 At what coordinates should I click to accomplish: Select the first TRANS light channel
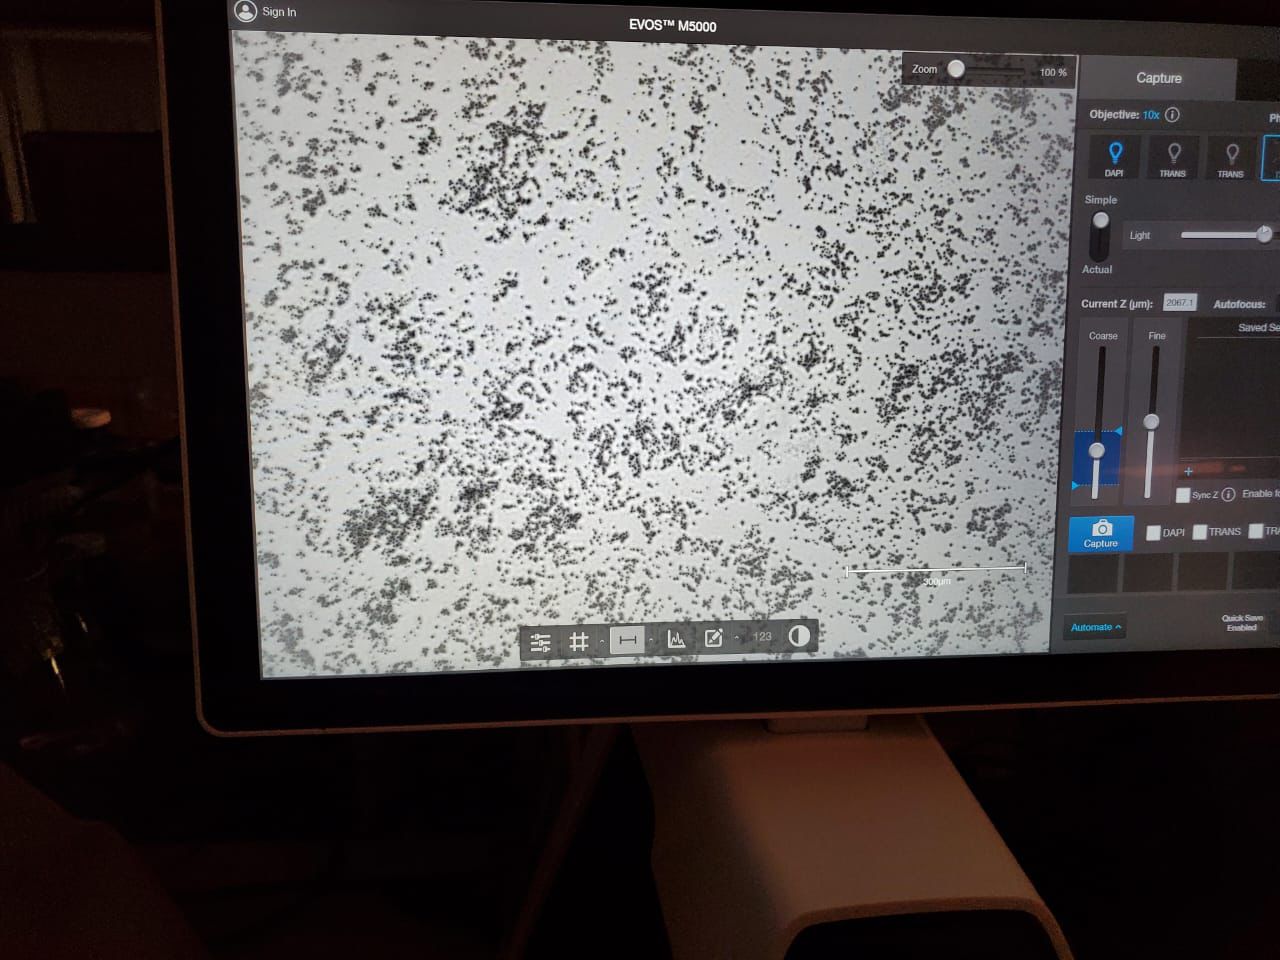[1173, 158]
